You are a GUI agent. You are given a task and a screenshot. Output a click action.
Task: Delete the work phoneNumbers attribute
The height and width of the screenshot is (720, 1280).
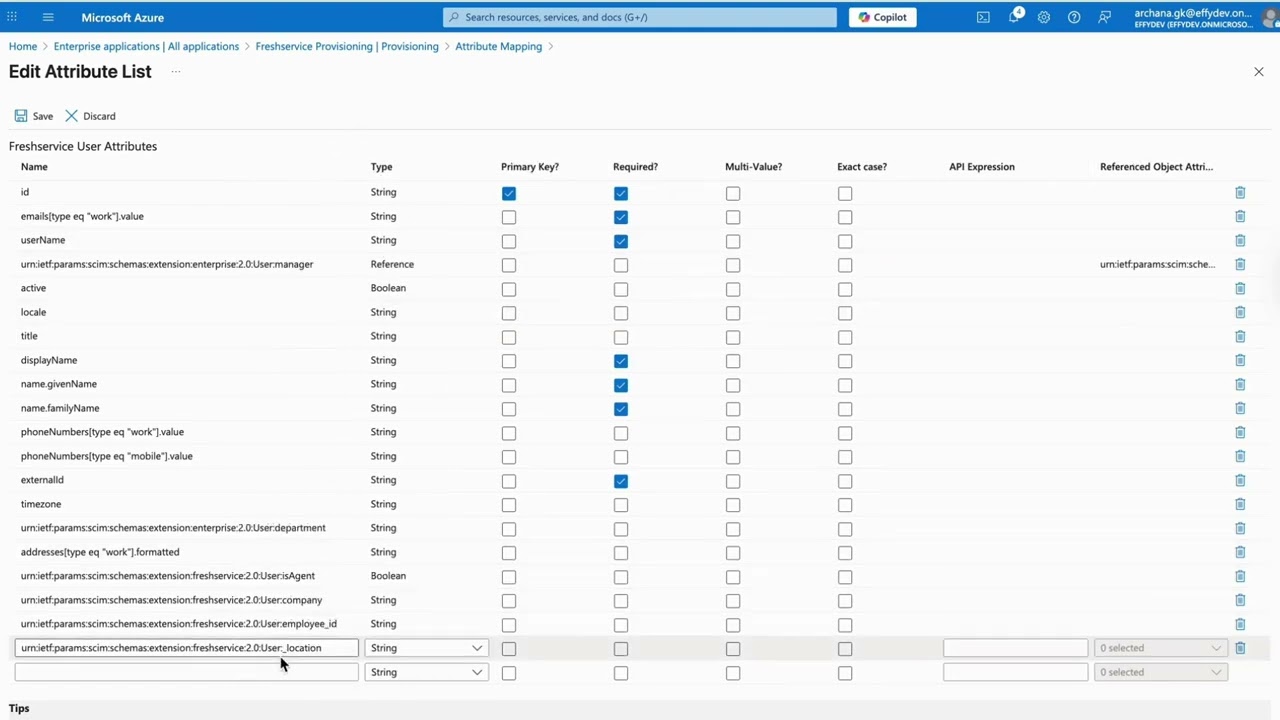coord(1240,432)
